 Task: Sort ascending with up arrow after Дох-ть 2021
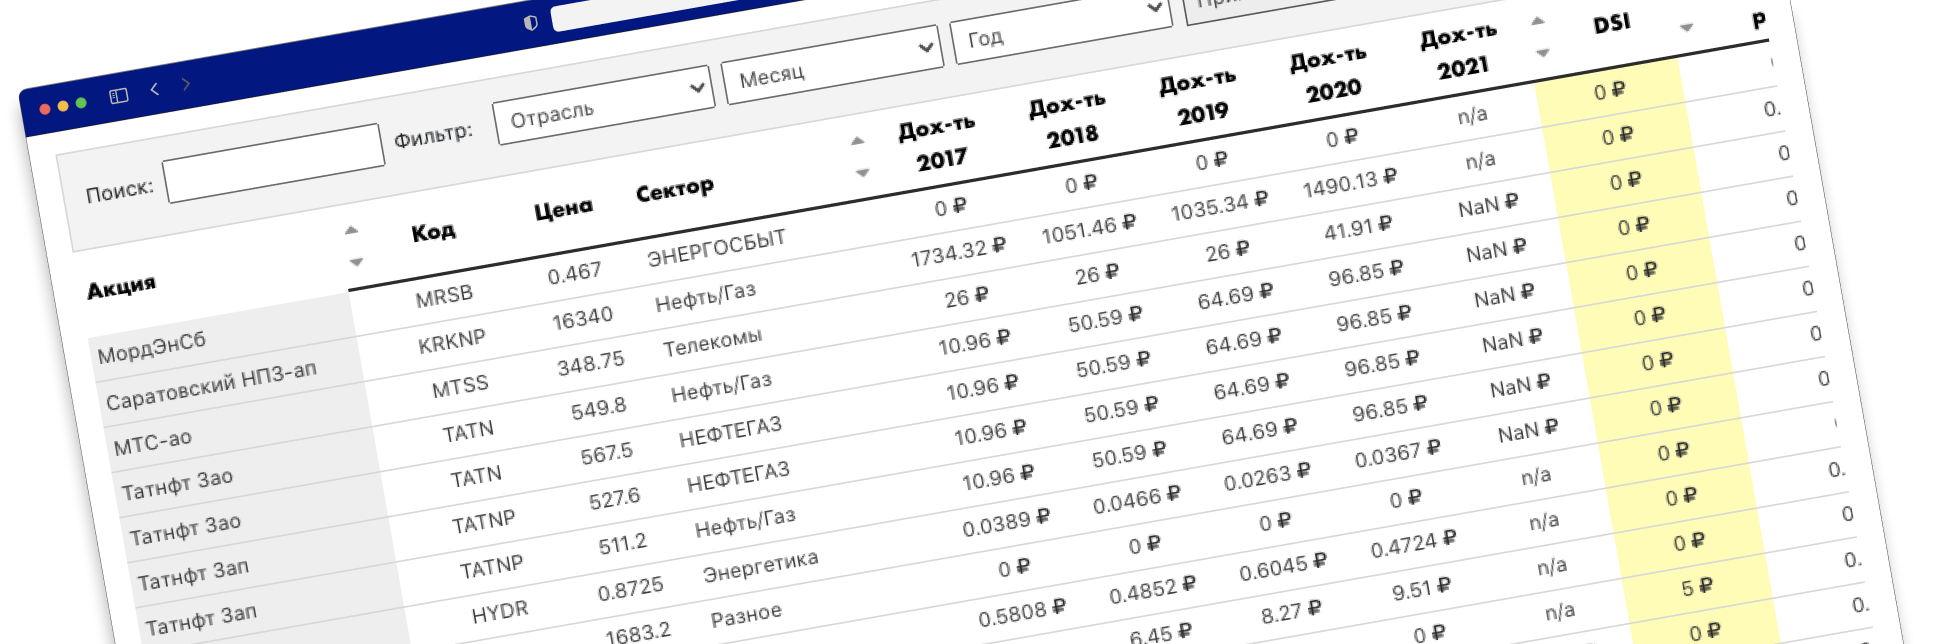tap(1538, 21)
